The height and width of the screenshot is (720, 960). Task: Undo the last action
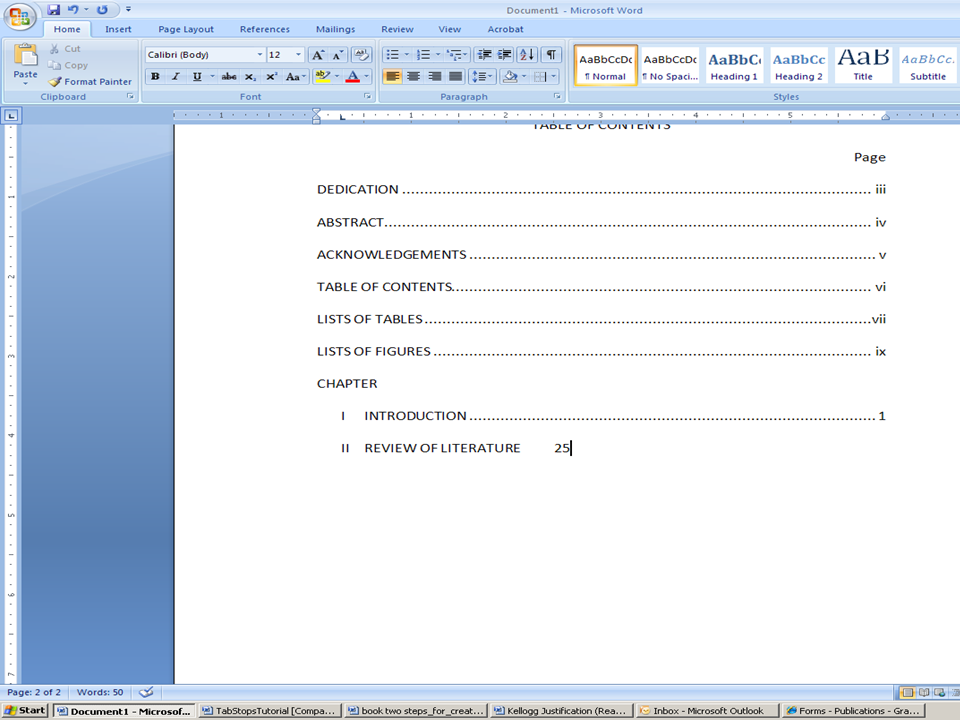(73, 9)
